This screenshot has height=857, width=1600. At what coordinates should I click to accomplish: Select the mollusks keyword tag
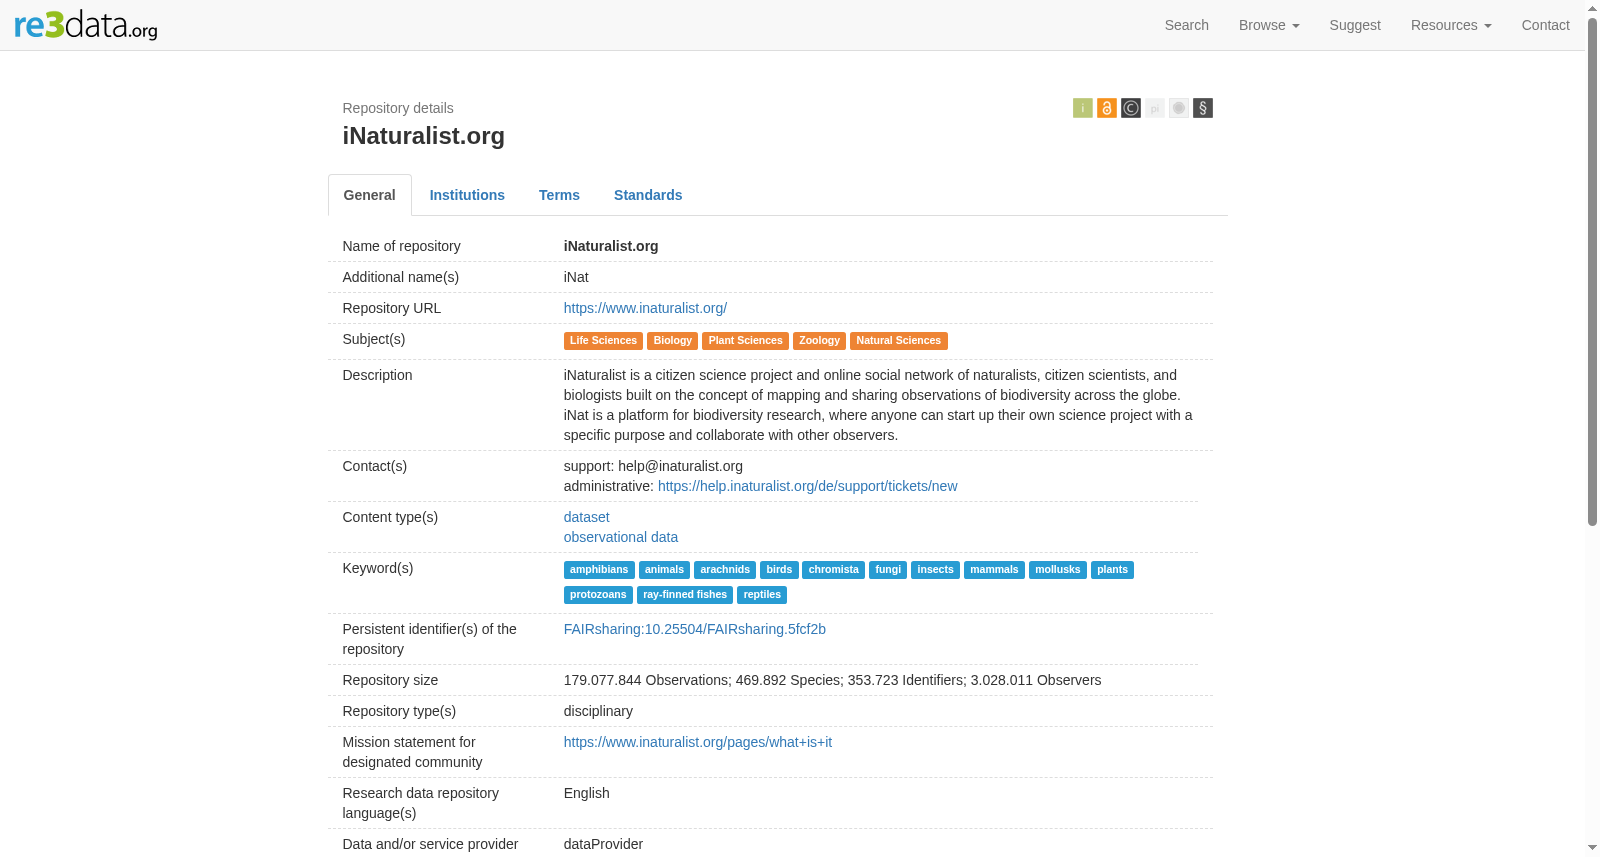click(x=1058, y=570)
